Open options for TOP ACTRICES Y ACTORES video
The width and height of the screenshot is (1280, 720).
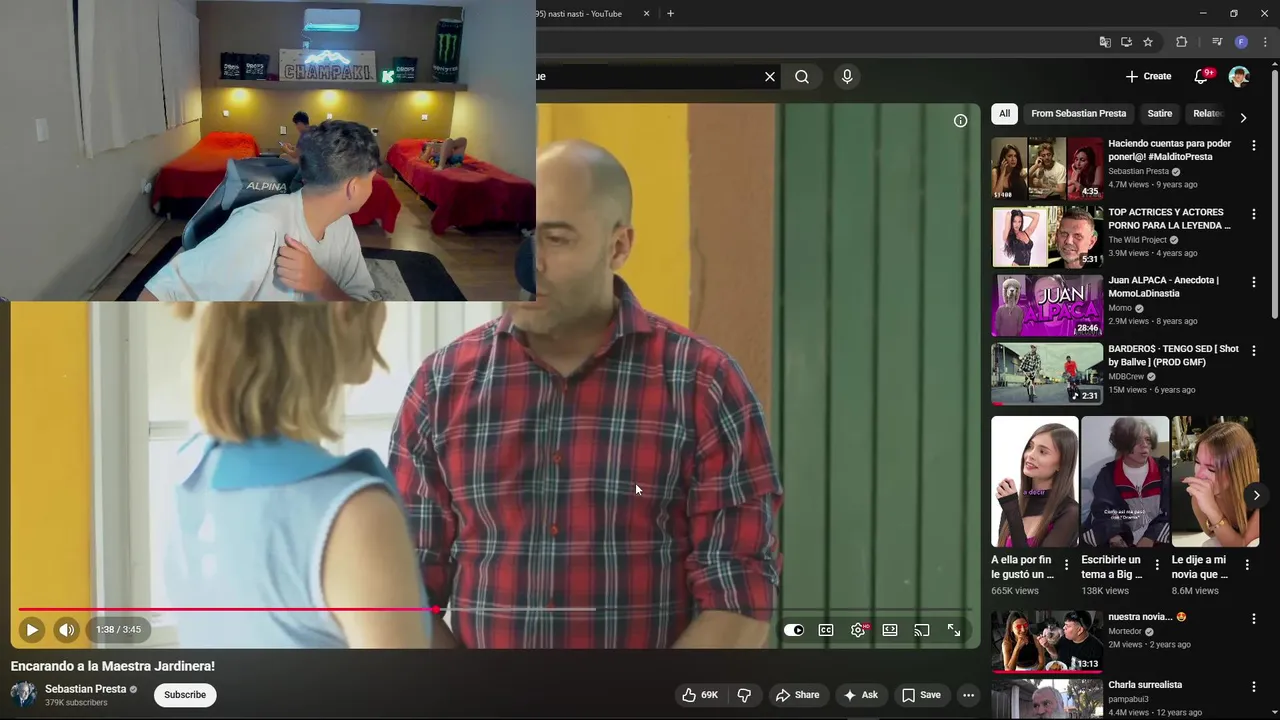pyautogui.click(x=1254, y=214)
